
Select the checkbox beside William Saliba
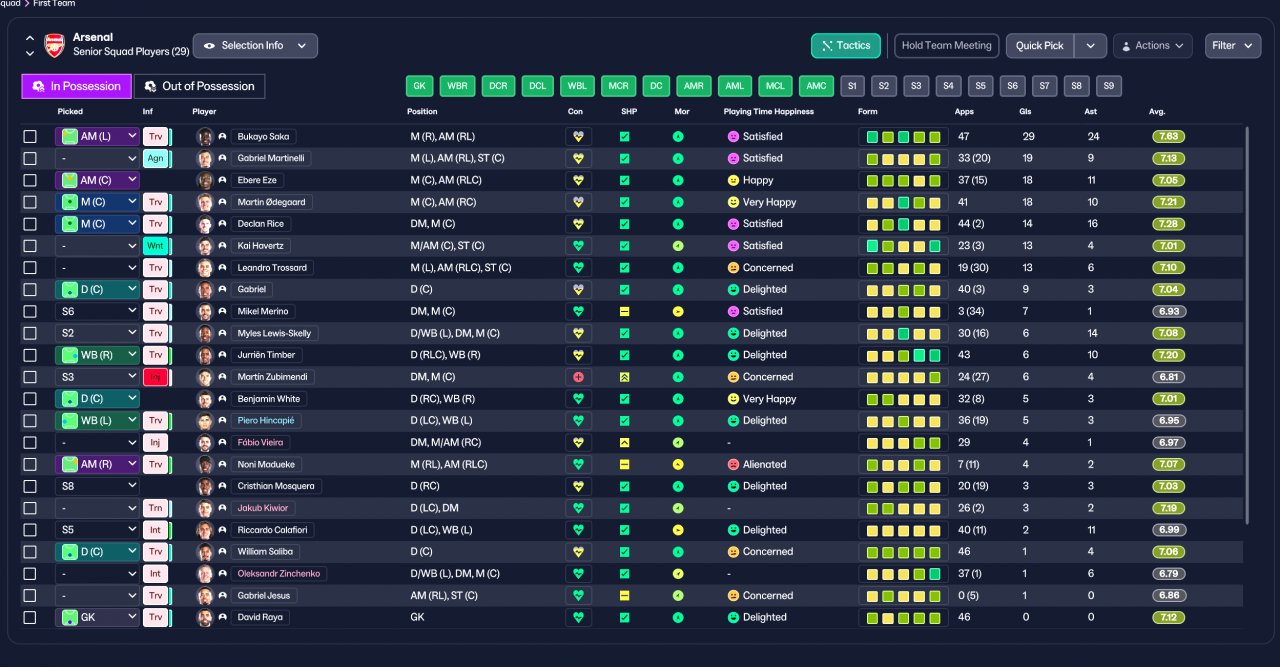coord(30,551)
